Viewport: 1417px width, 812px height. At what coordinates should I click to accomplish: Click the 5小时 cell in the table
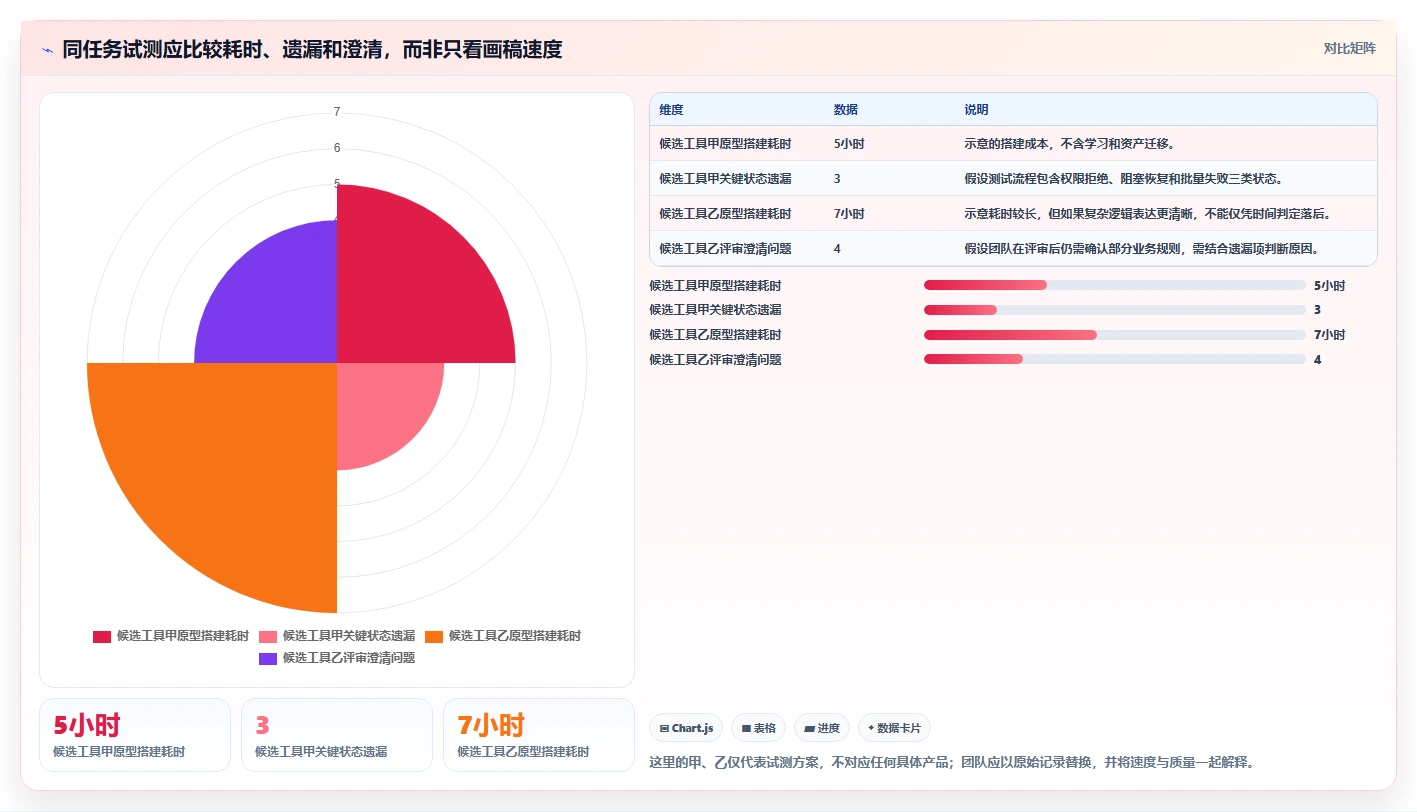849,143
